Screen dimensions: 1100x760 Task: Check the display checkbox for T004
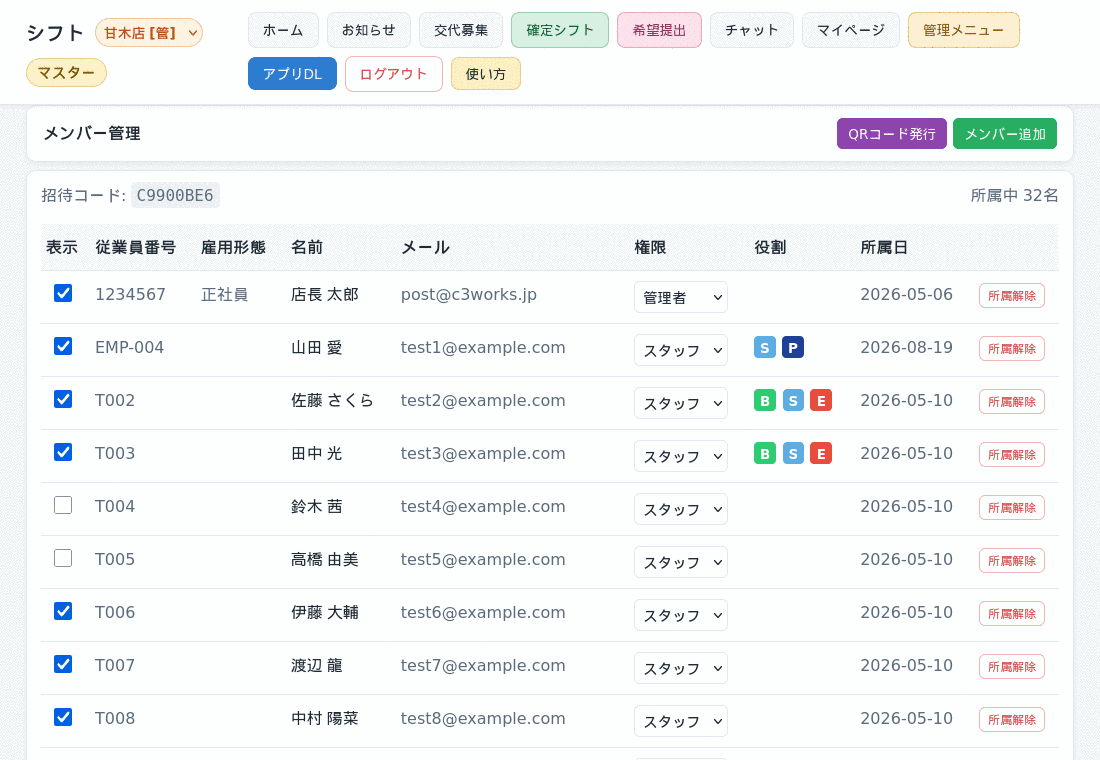click(63, 505)
